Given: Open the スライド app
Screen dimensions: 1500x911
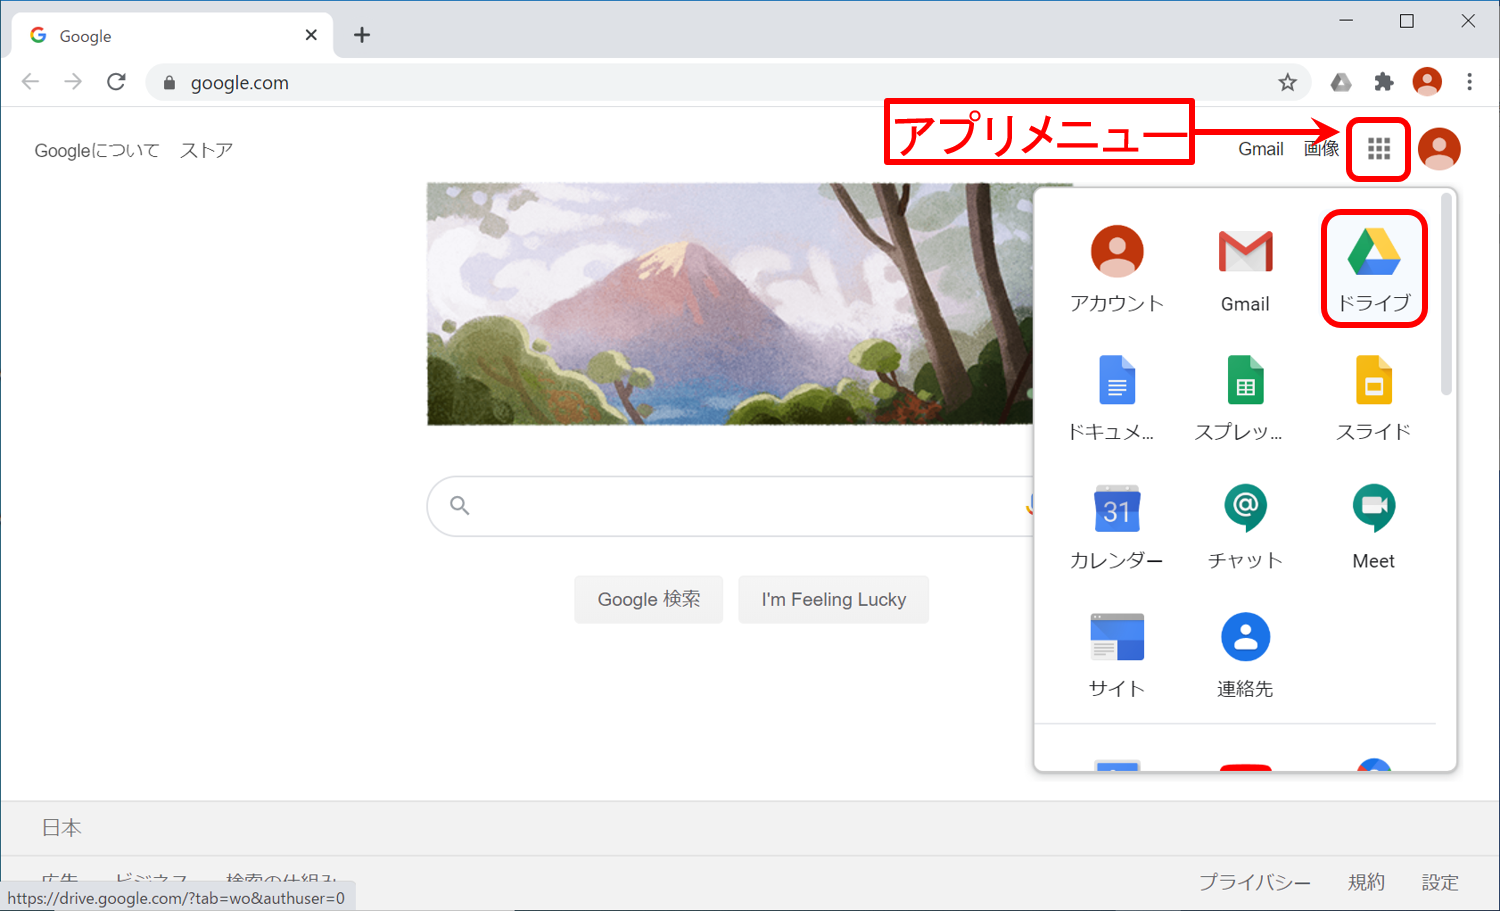Looking at the screenshot, I should tap(1374, 398).
